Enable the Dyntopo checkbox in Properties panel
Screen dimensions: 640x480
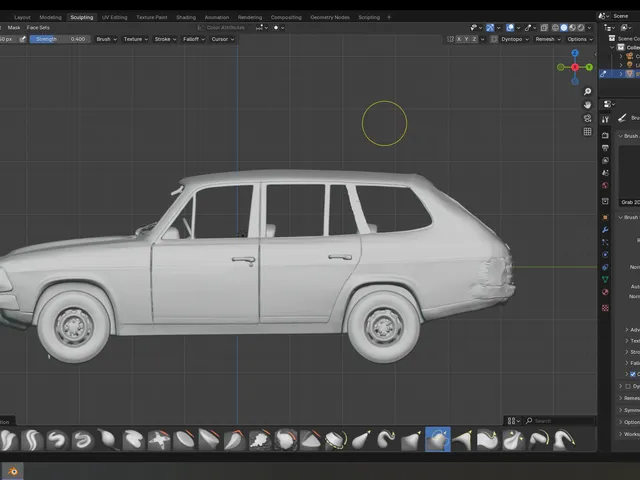pyautogui.click(x=628, y=386)
